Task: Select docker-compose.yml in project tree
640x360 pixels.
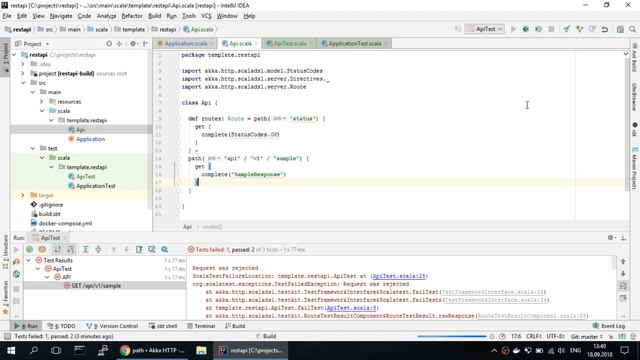Action: 65,224
